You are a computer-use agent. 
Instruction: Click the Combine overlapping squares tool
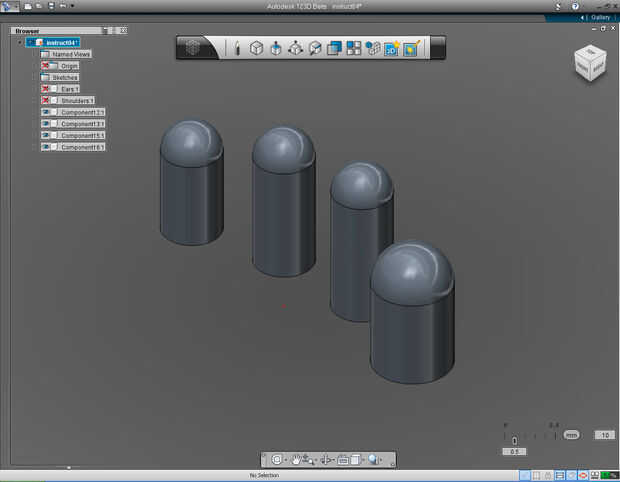pos(334,48)
